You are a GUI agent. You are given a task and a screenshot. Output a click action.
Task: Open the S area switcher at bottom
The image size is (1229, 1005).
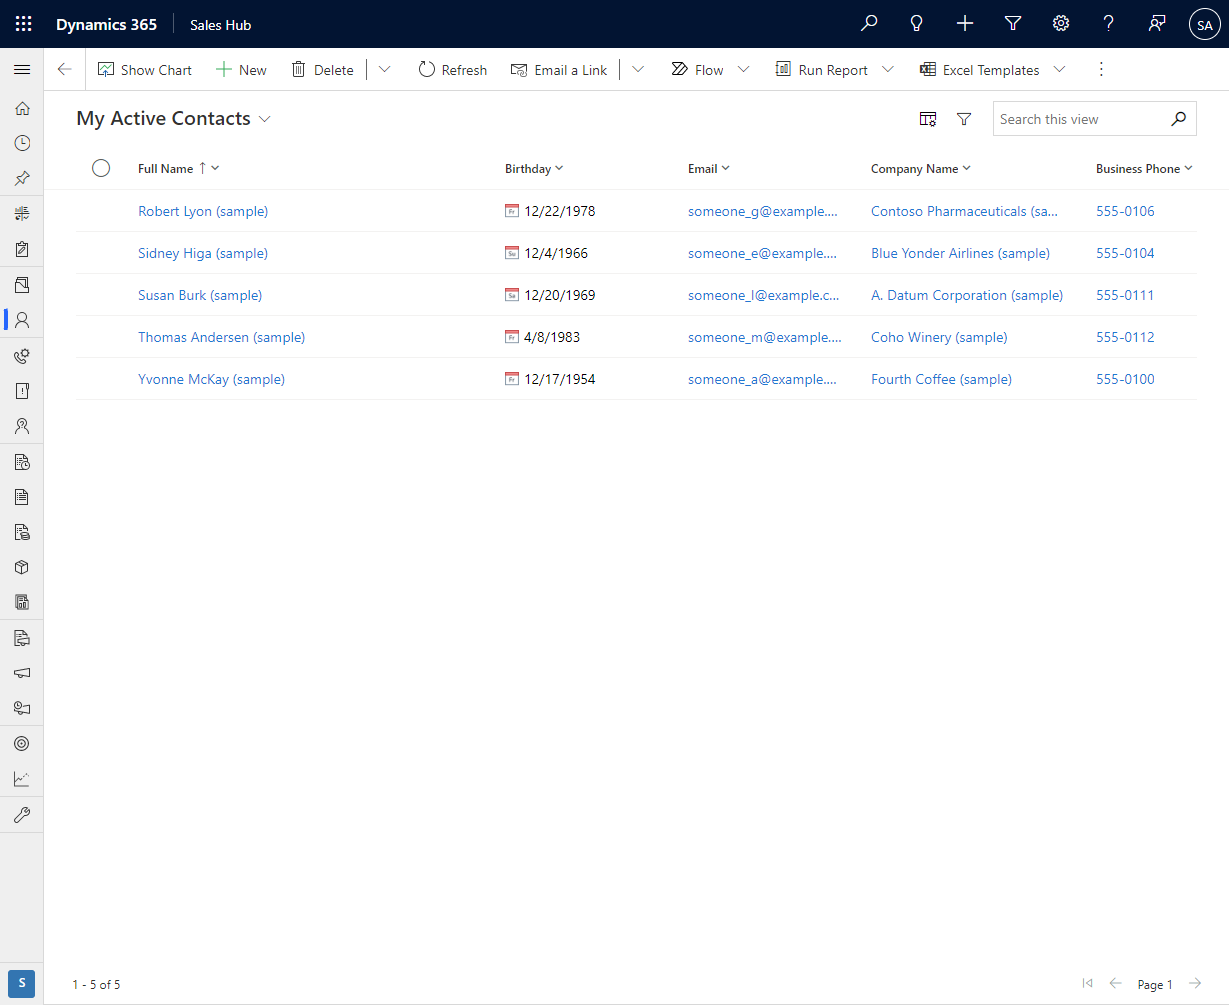[22, 984]
